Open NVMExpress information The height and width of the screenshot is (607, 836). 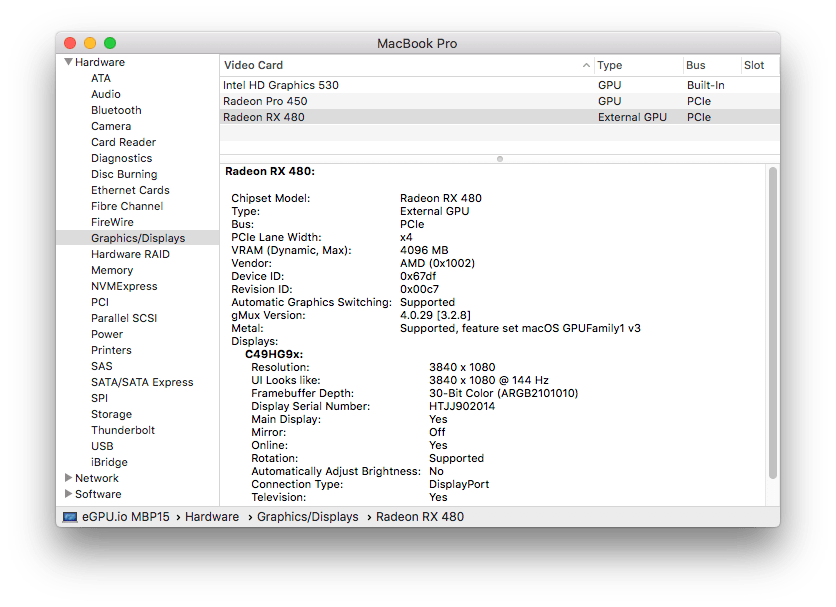[x=124, y=286]
